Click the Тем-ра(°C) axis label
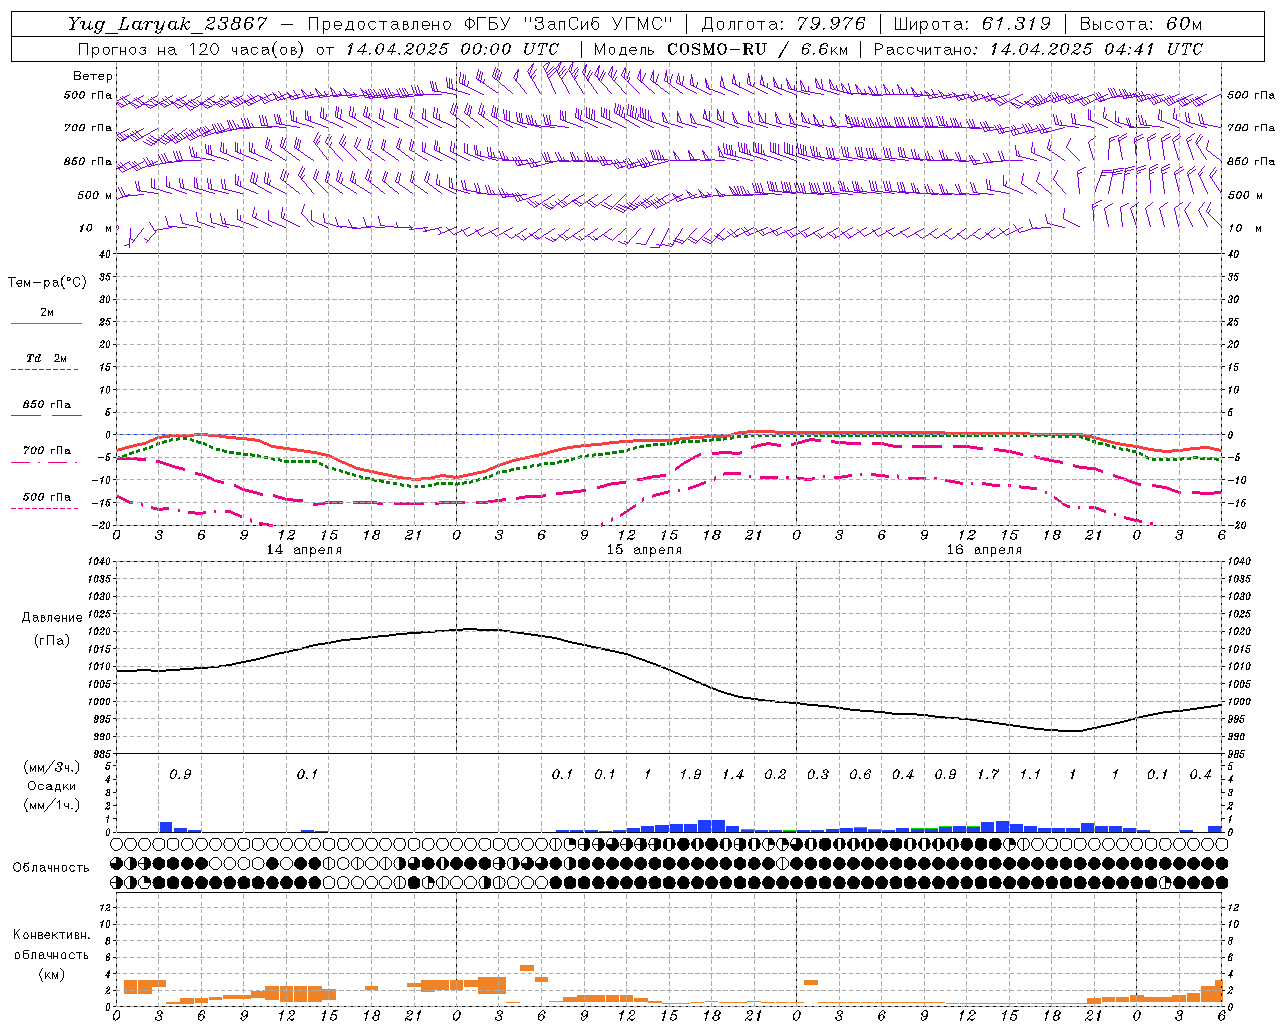Screen dimensions: 1280x1024 (x=47, y=283)
